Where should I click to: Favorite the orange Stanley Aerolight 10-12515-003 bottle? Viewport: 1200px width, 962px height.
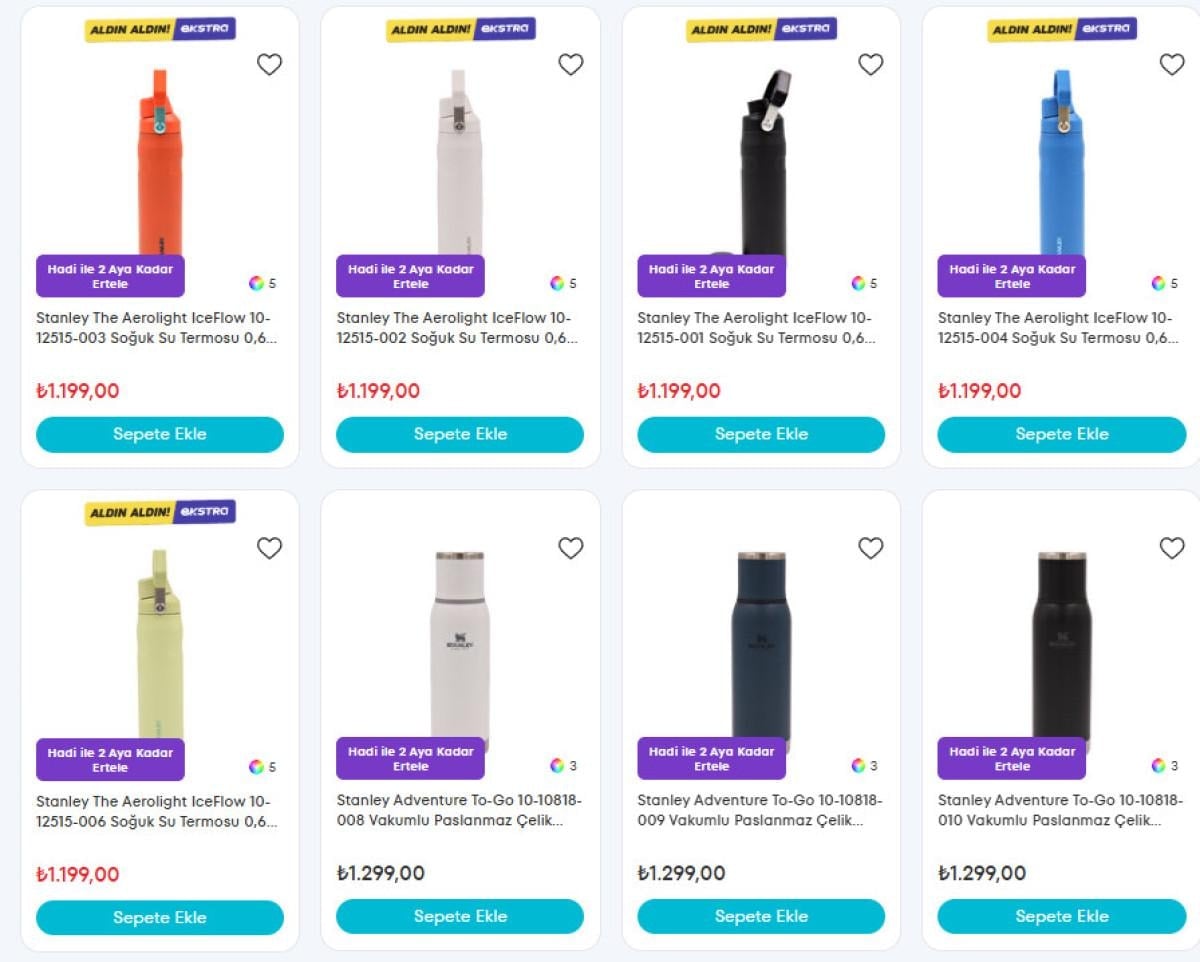(269, 65)
